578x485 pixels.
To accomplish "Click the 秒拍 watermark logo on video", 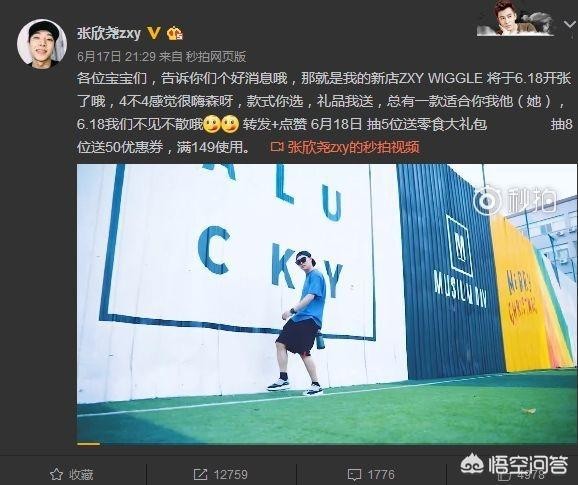I will pos(515,201).
